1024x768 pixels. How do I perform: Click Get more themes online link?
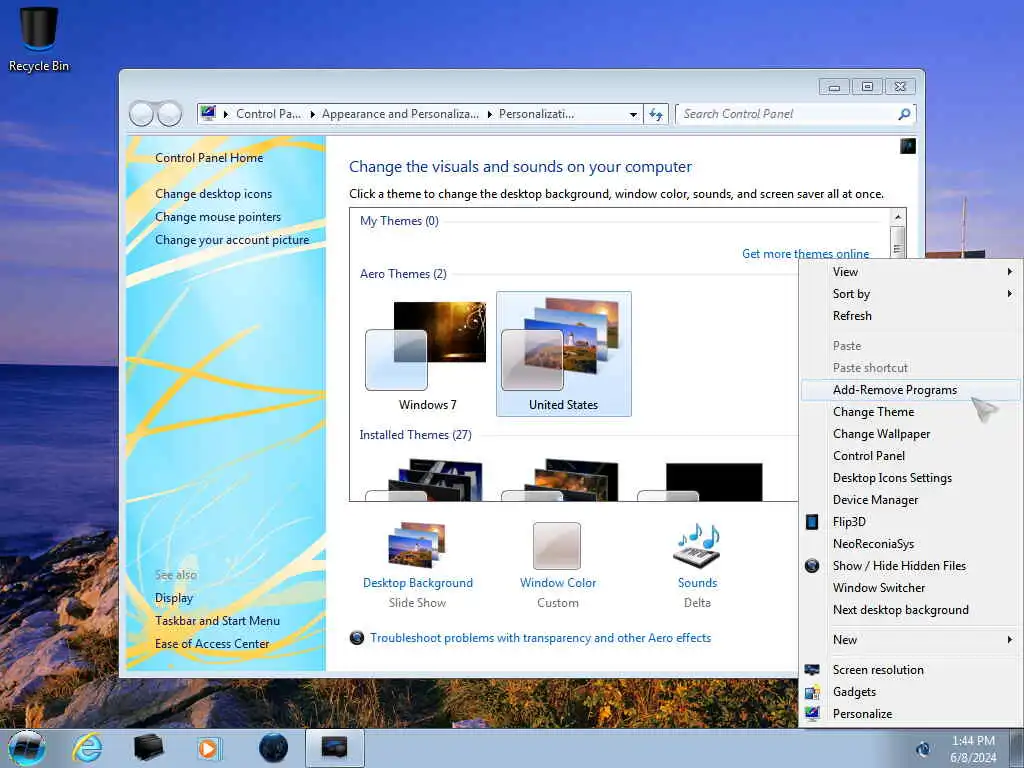pos(805,254)
